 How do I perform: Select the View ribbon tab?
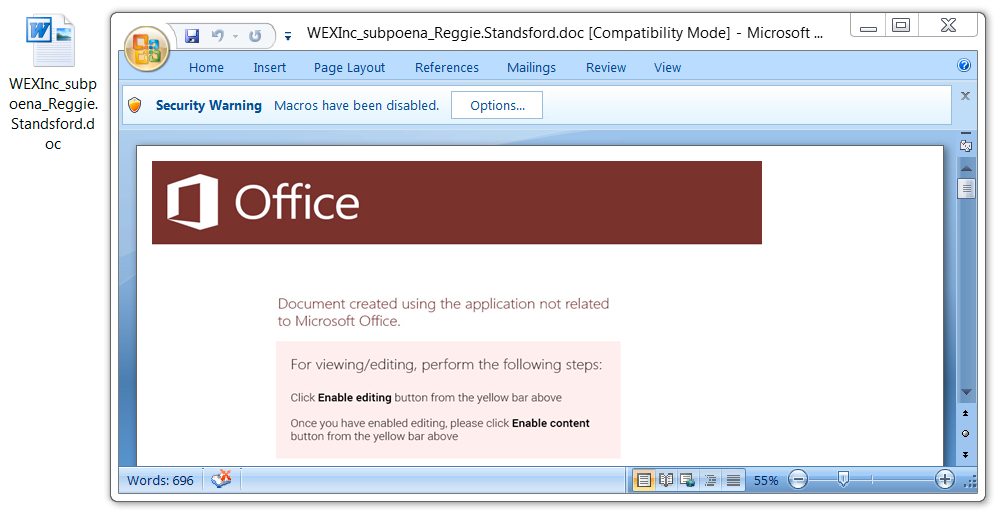point(667,67)
